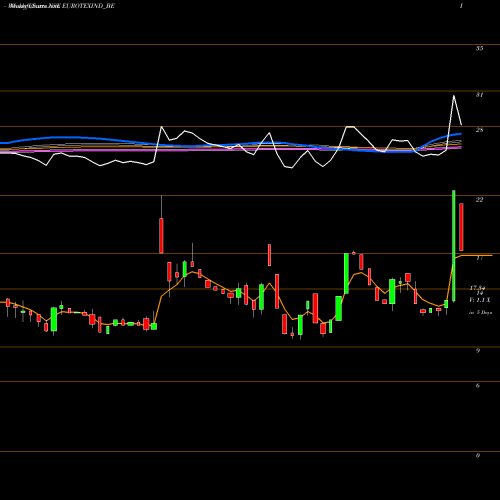Click the 9 price axis label

point(478,351)
